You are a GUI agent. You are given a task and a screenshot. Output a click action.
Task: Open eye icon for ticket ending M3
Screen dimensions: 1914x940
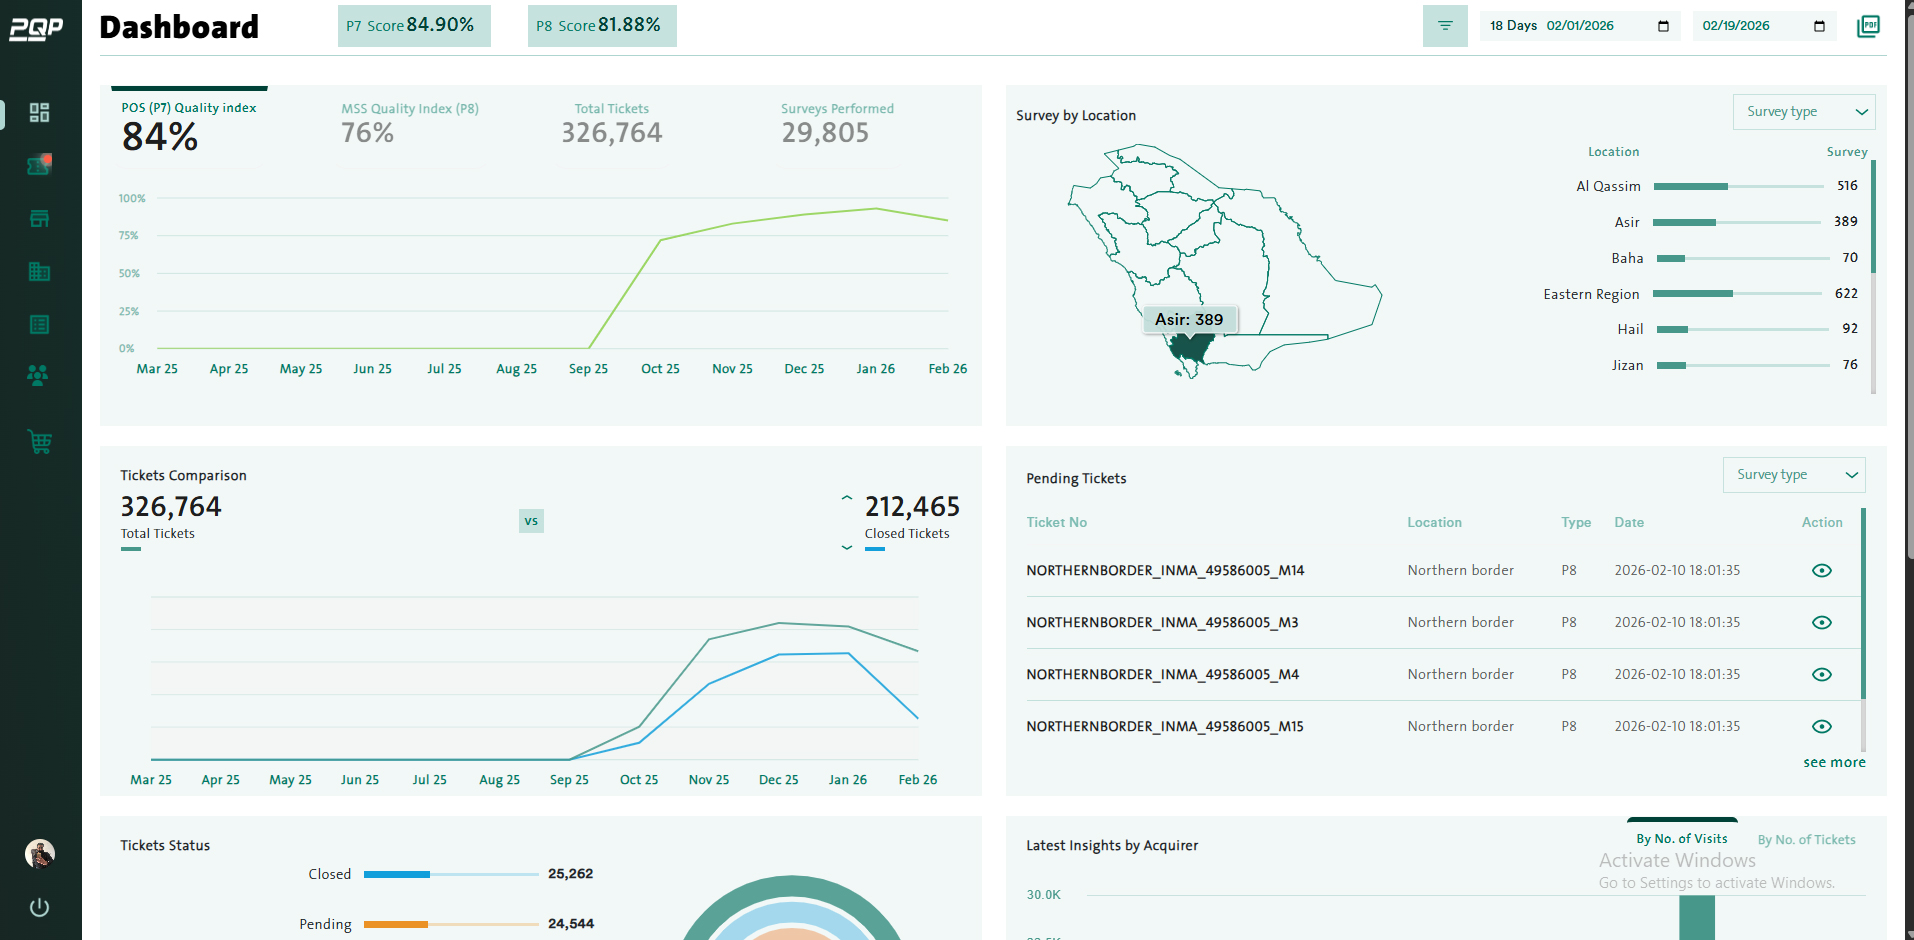pos(1822,622)
